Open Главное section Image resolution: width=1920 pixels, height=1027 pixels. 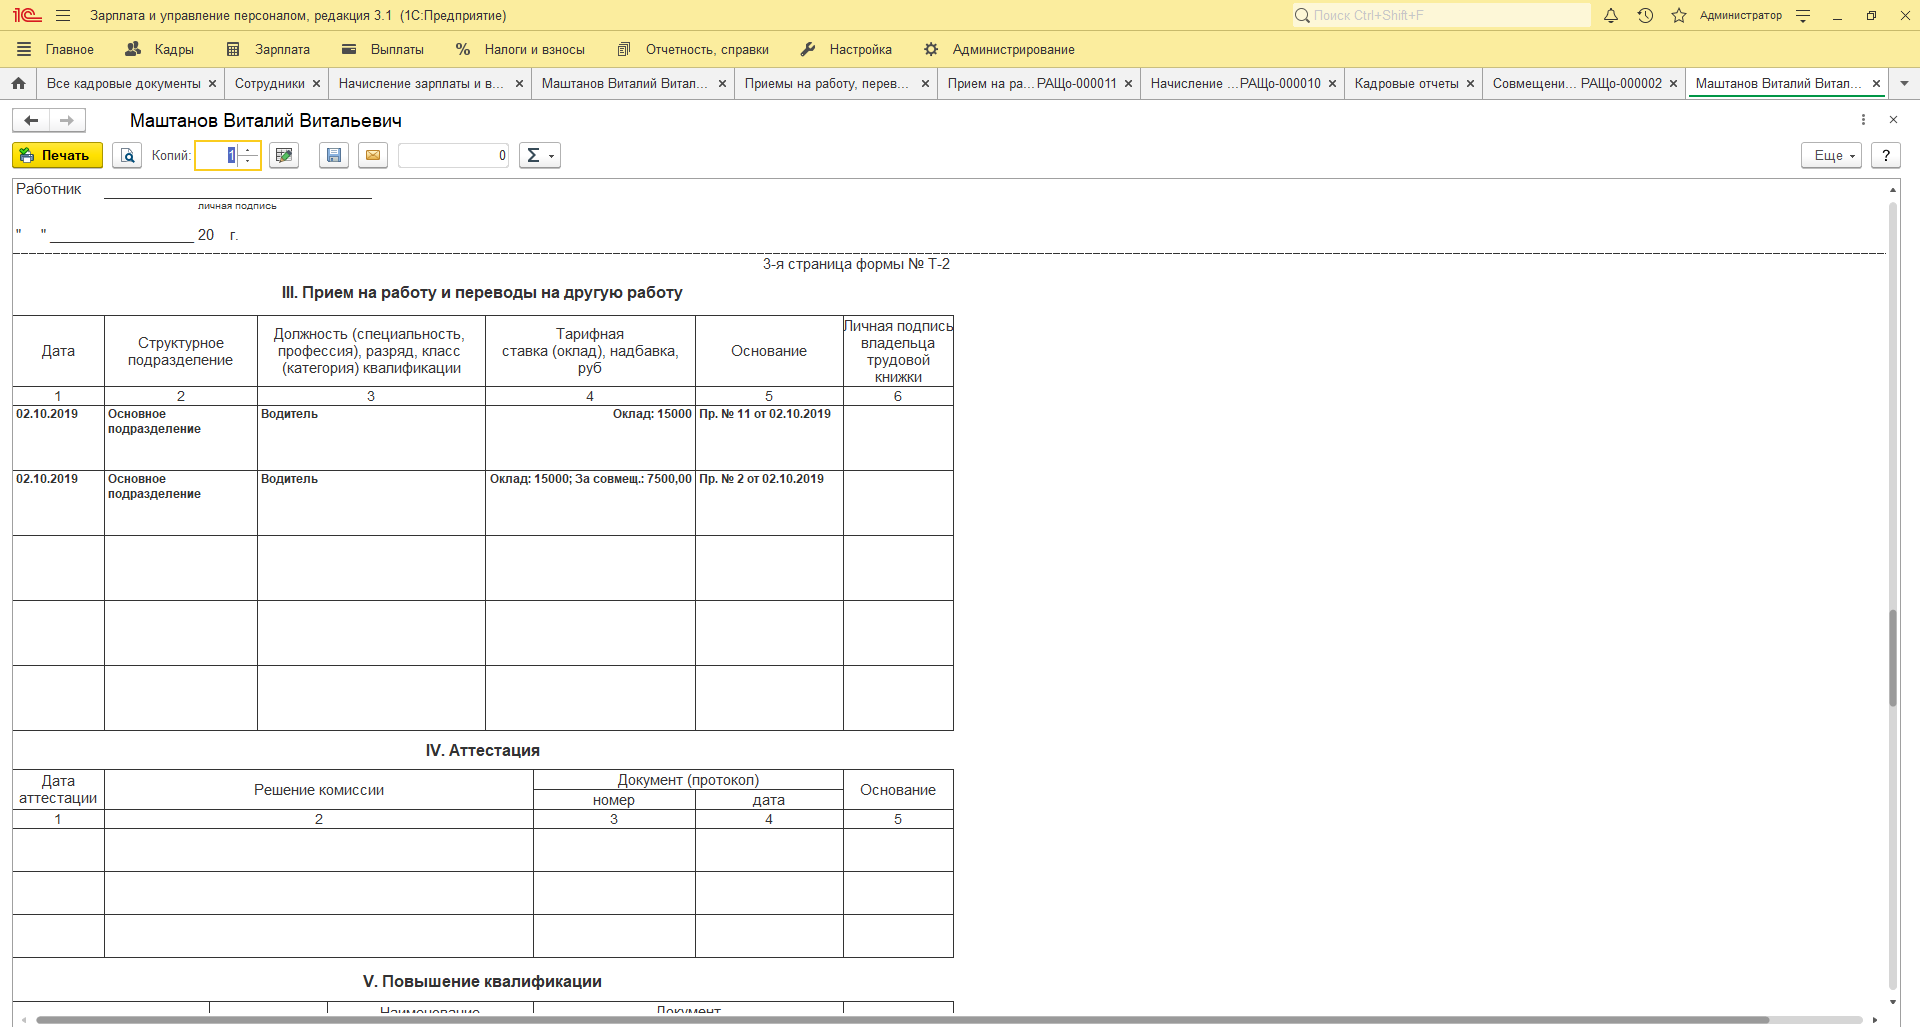pos(56,50)
